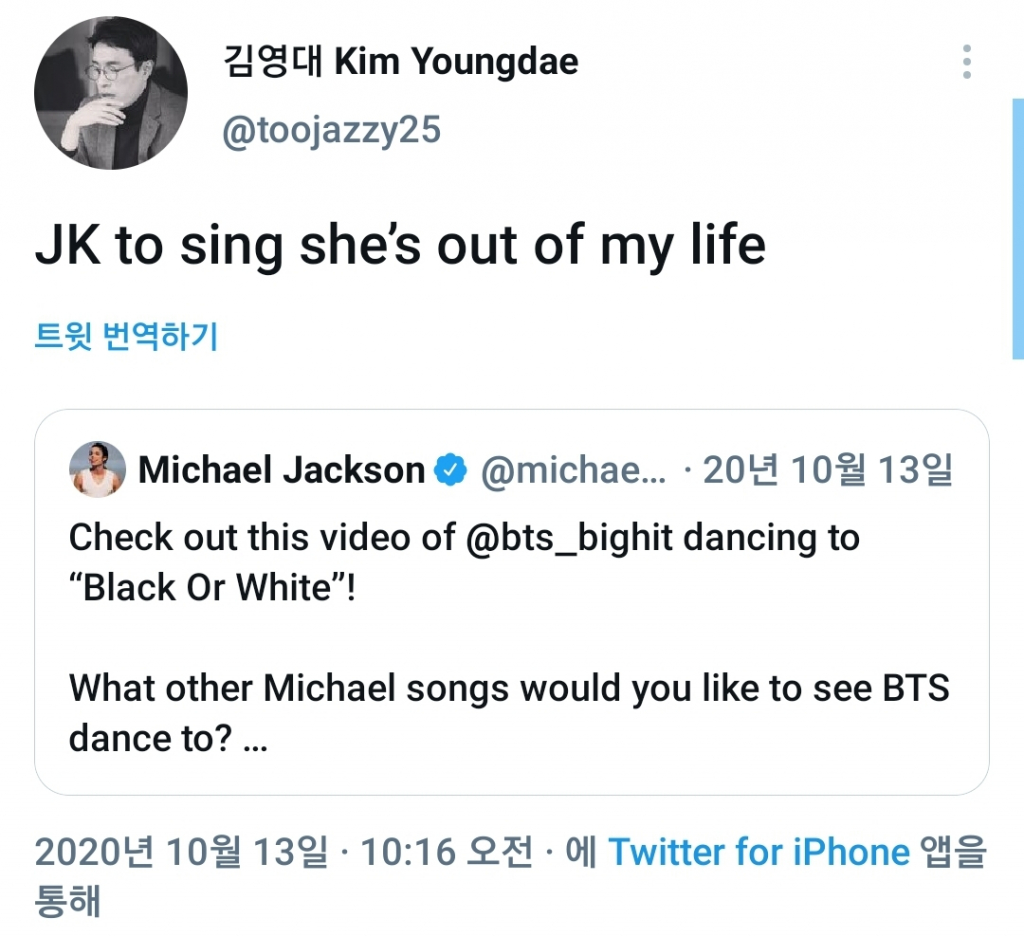The height and width of the screenshot is (936, 1024).
Task: Open the Twitter for iPhone source link
Action: click(759, 852)
